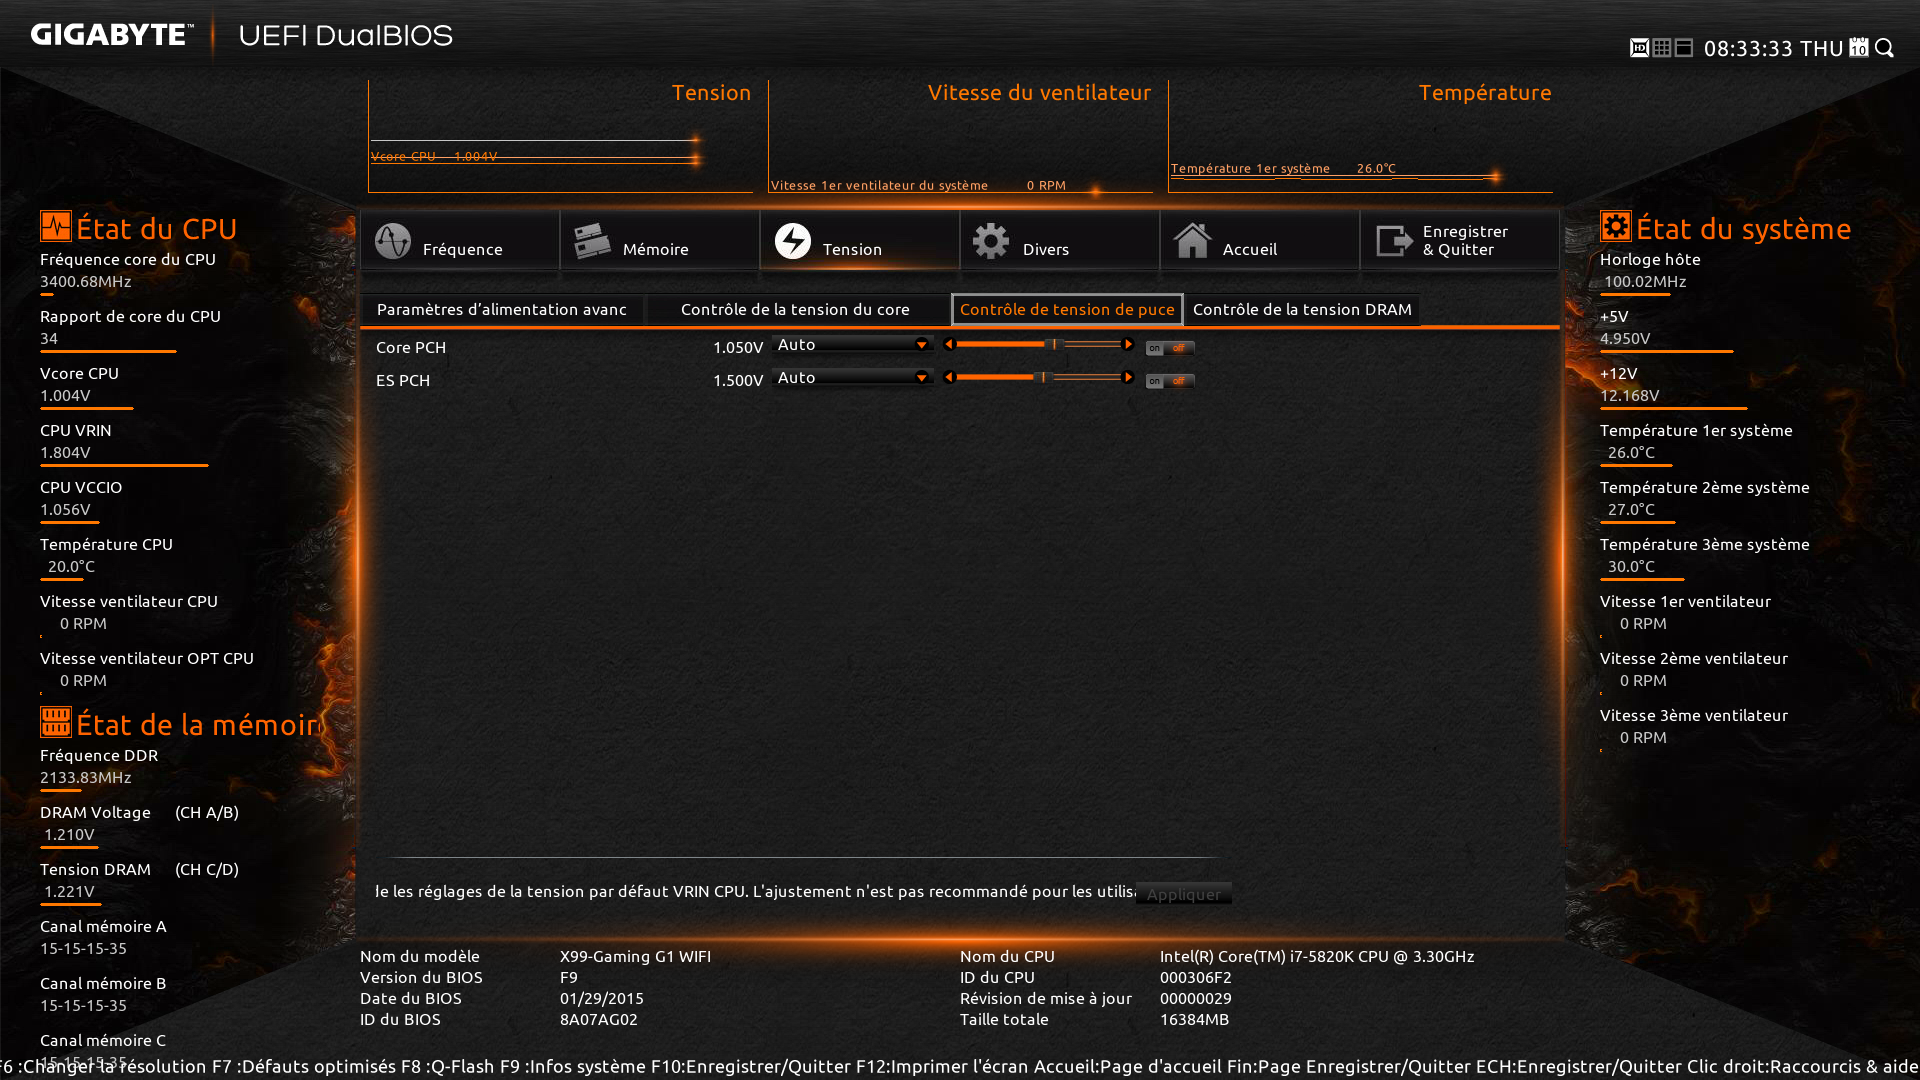Toggle the Core PCH on/off switch
Image resolution: width=1920 pixels, height=1080 pixels.
1170,348
